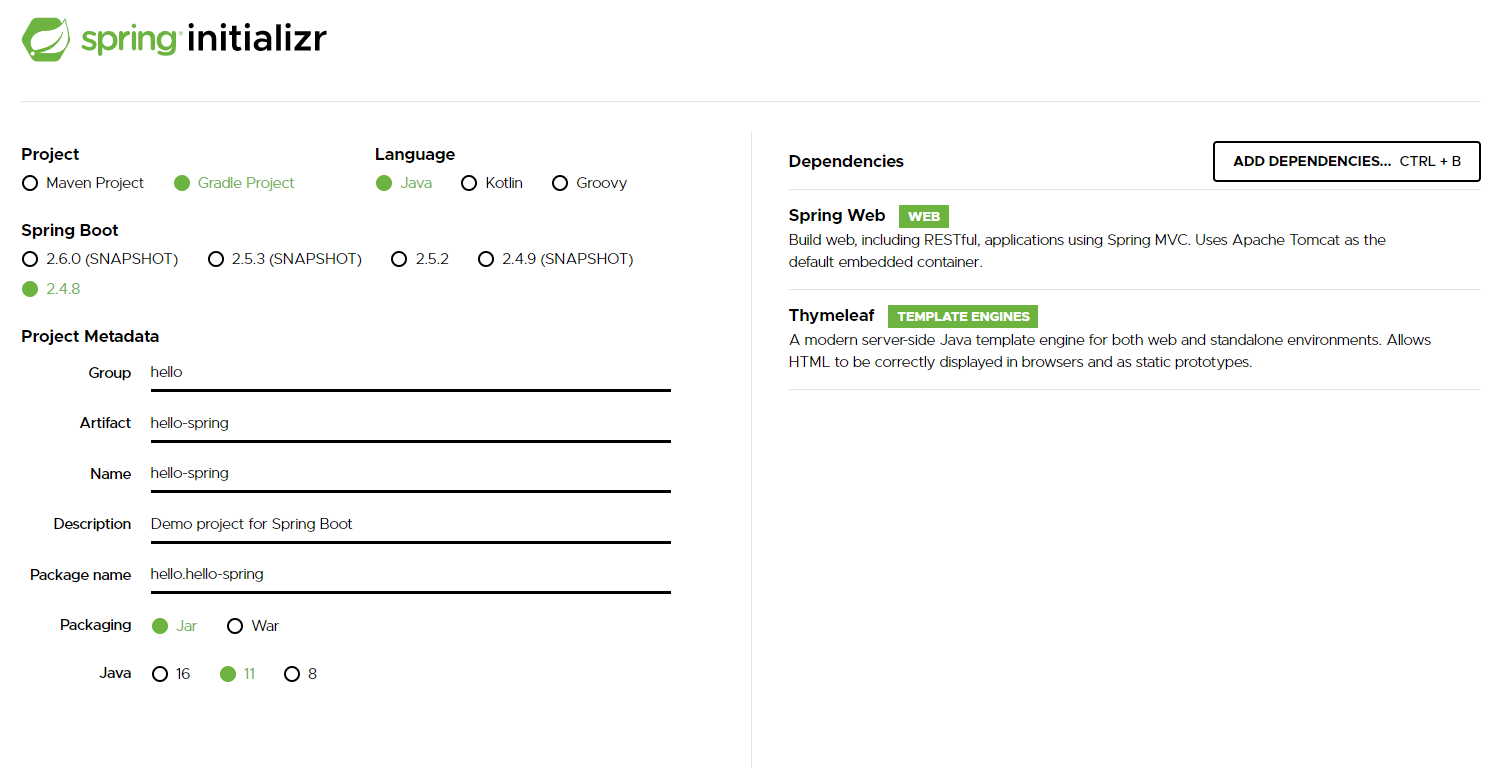Click the Language section heading
The height and width of the screenshot is (768, 1509).
point(415,154)
